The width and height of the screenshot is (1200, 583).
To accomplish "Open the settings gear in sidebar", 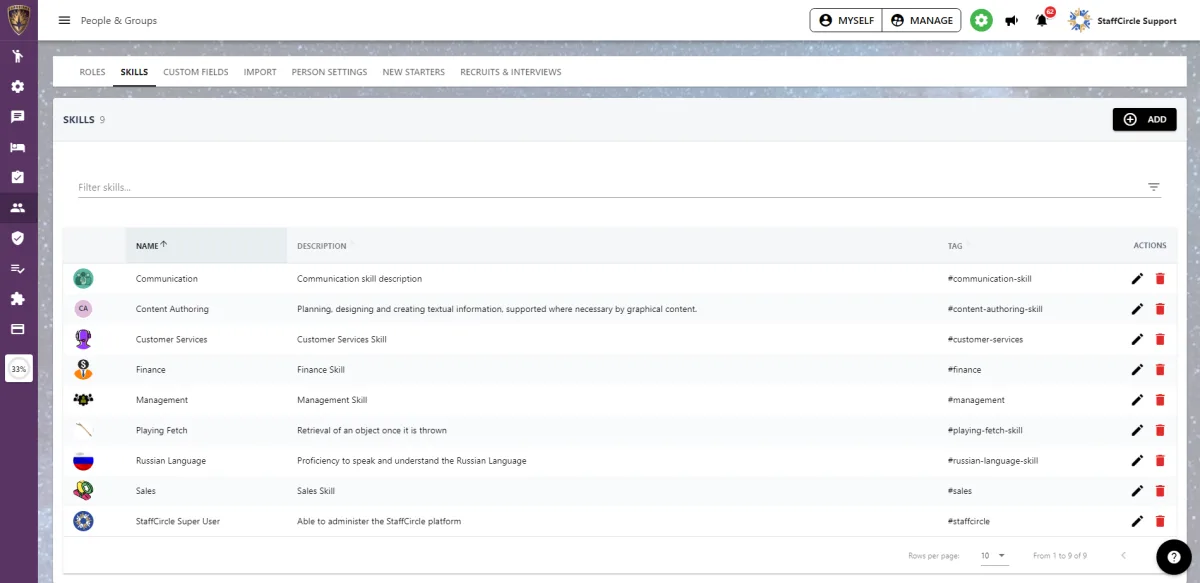I will [x=17, y=87].
